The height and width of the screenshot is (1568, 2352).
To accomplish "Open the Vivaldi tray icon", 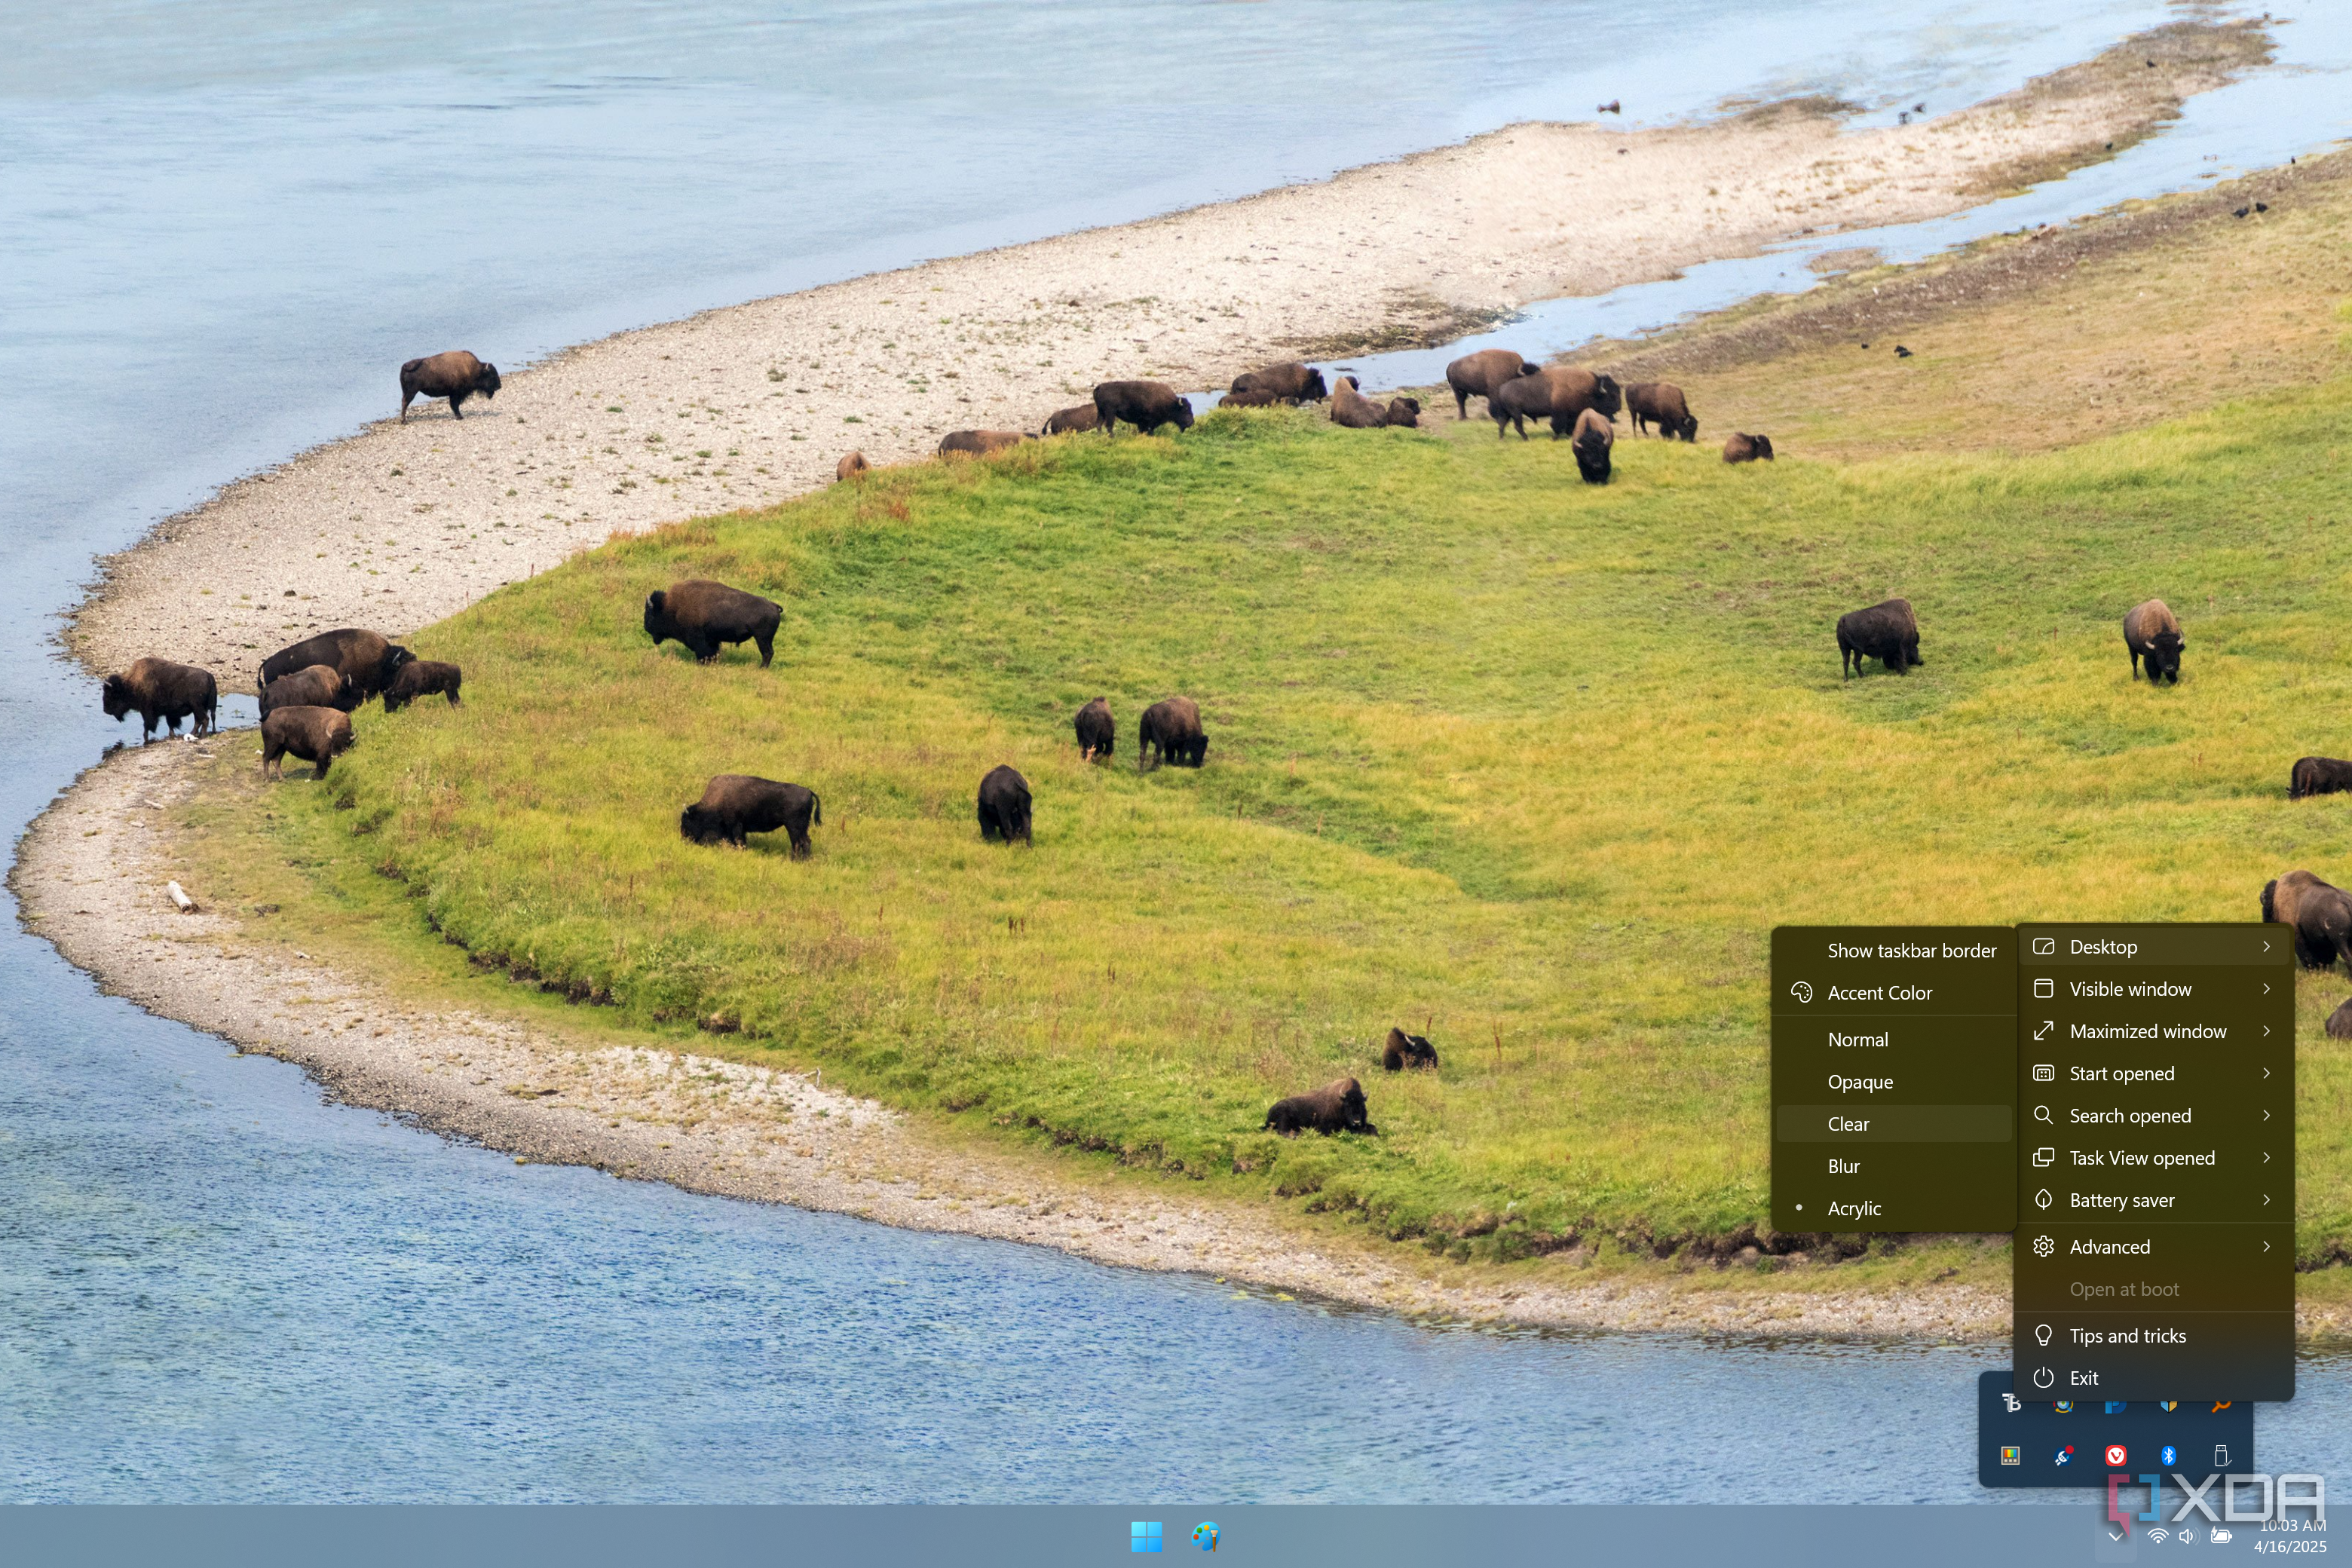I will 2115,1455.
